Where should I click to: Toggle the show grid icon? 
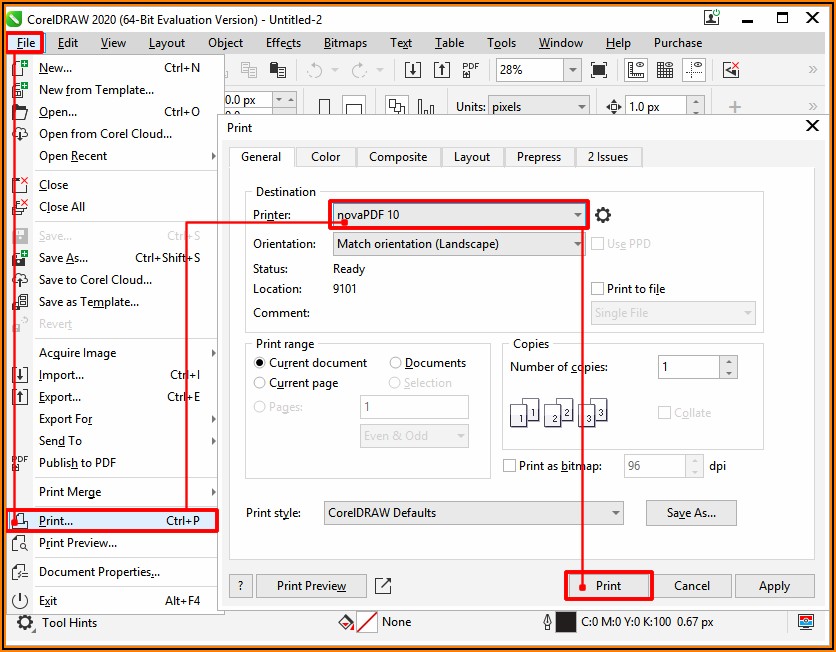[664, 70]
